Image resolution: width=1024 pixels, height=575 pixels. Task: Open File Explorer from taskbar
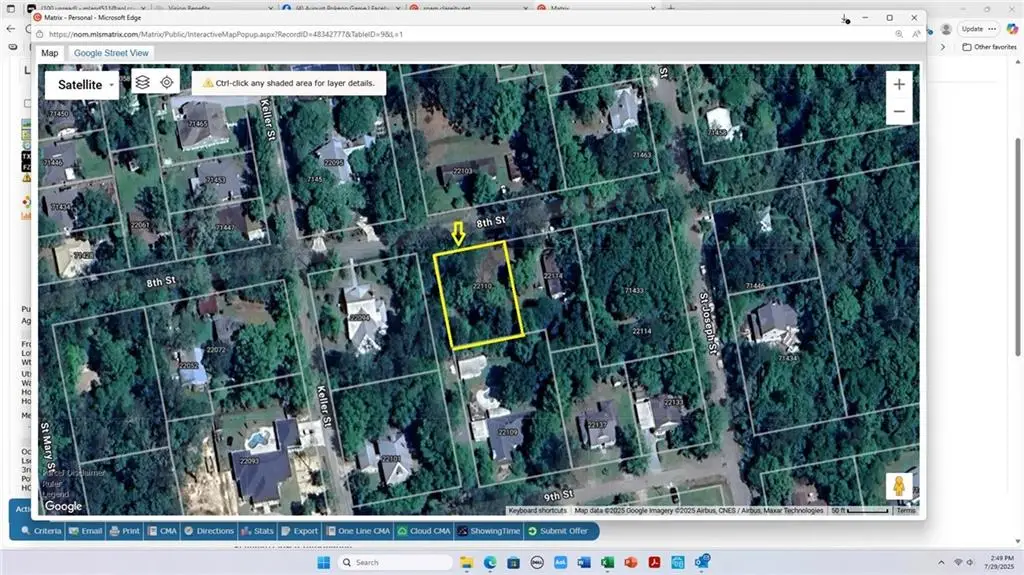coord(466,562)
